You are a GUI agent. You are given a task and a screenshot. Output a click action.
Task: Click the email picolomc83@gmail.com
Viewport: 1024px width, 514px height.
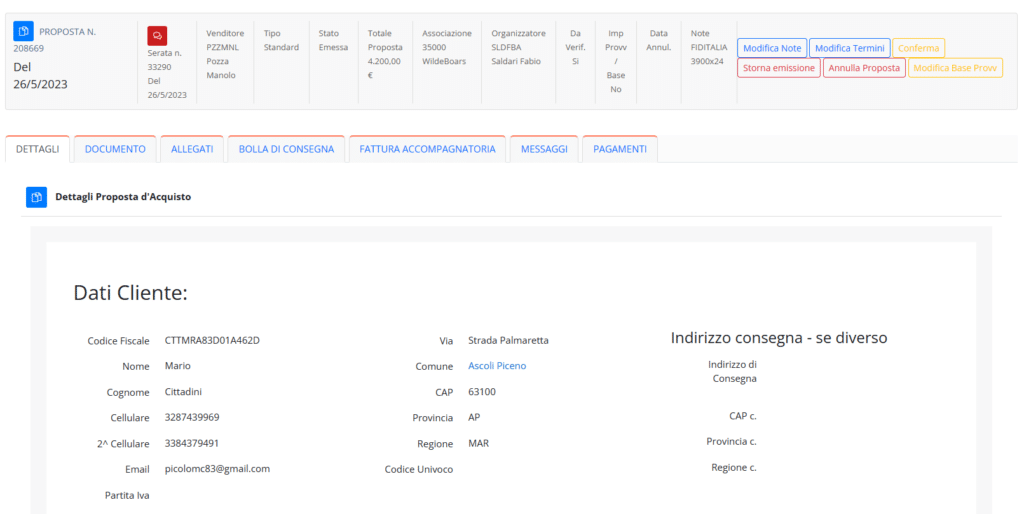pyautogui.click(x=217, y=469)
